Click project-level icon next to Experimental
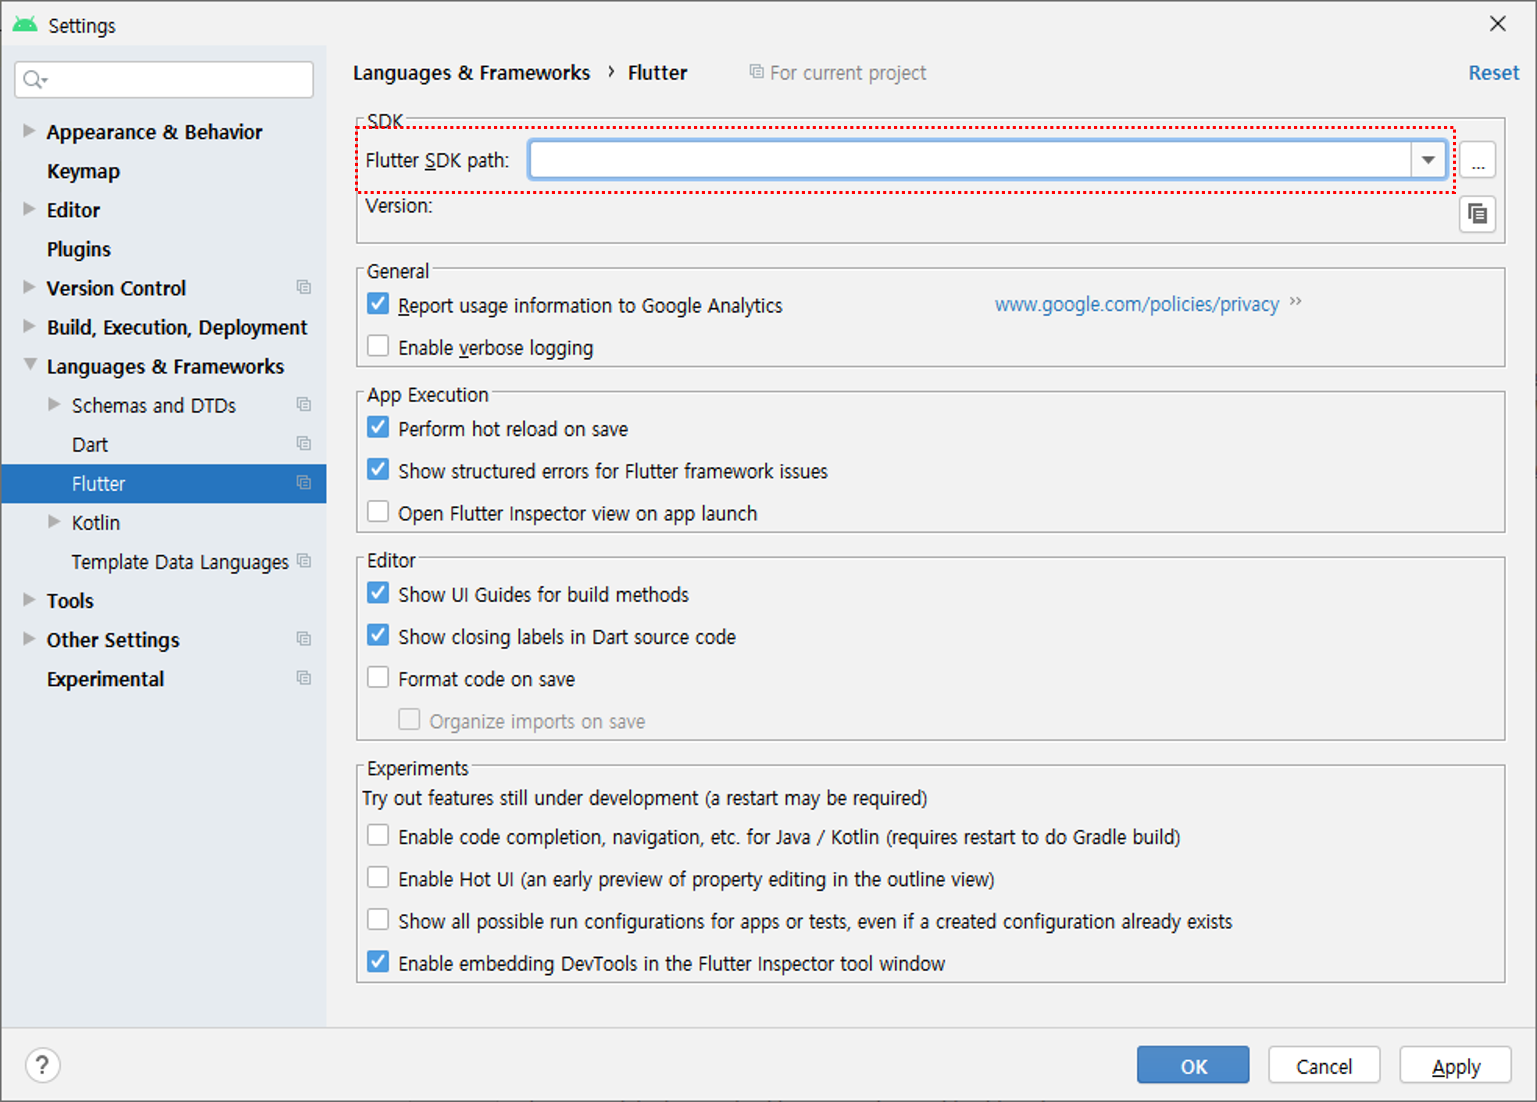This screenshot has width=1537, height=1102. [x=304, y=678]
